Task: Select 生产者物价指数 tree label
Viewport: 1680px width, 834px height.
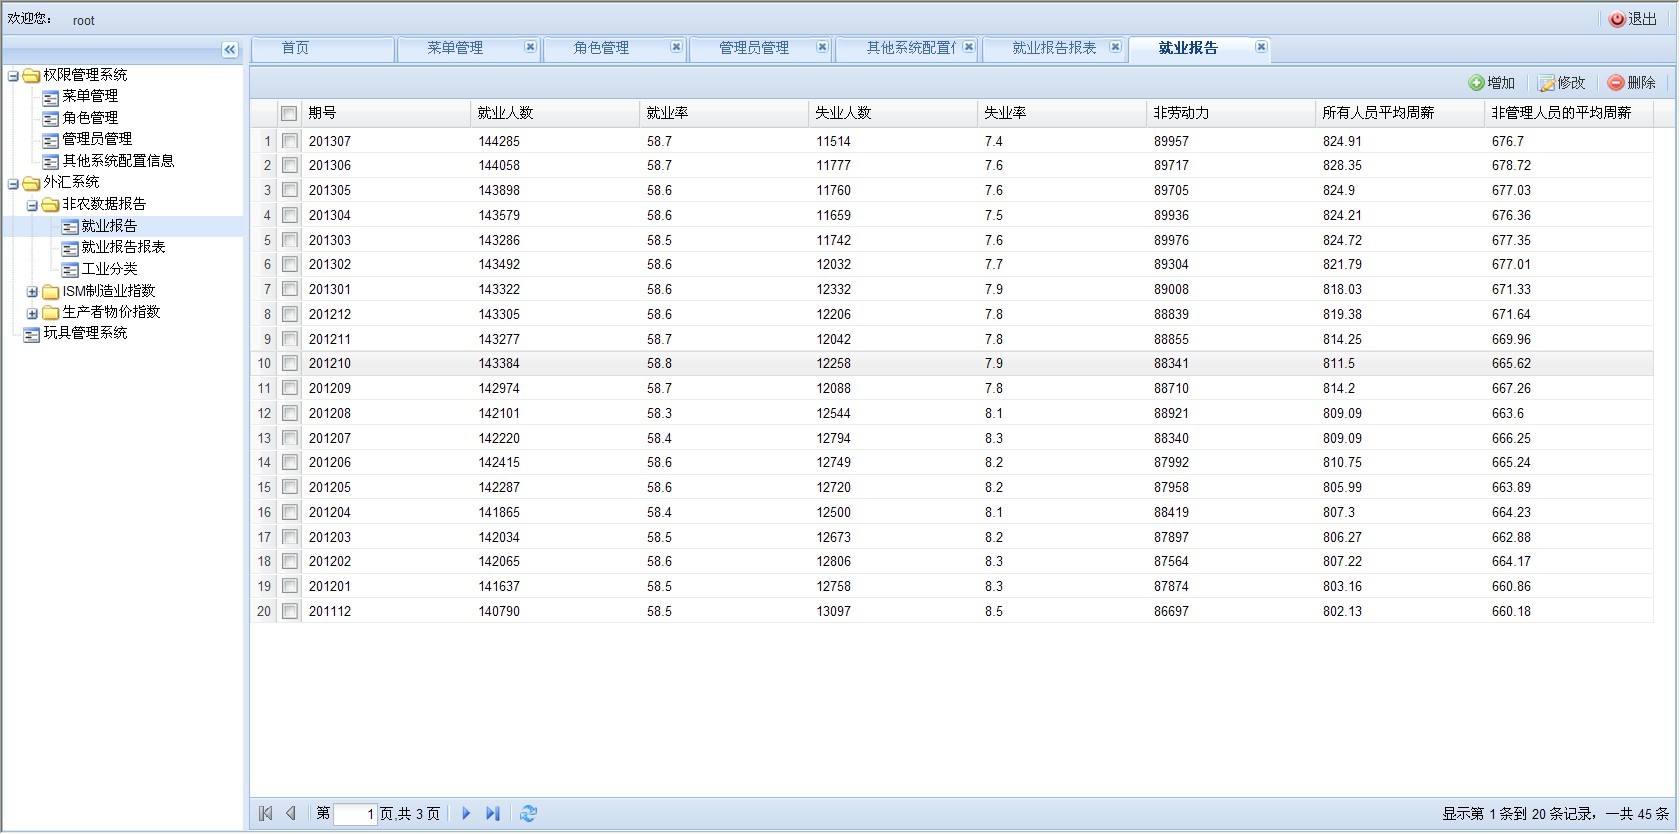Action: pyautogui.click(x=111, y=312)
